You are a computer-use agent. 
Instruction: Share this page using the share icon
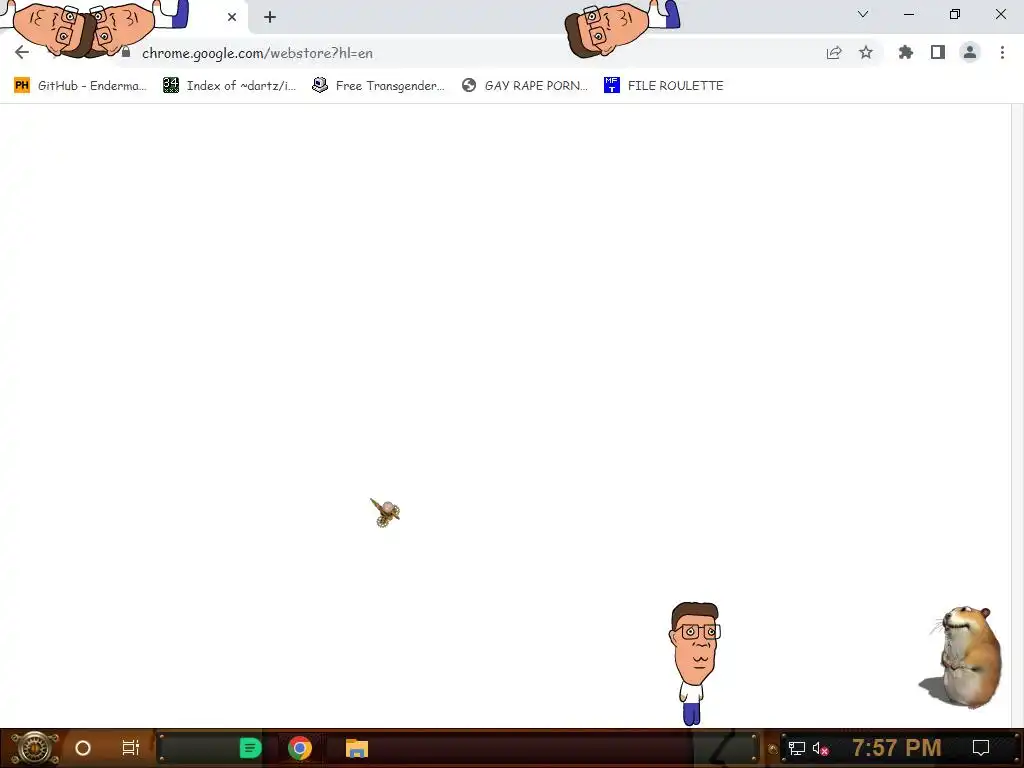point(834,53)
